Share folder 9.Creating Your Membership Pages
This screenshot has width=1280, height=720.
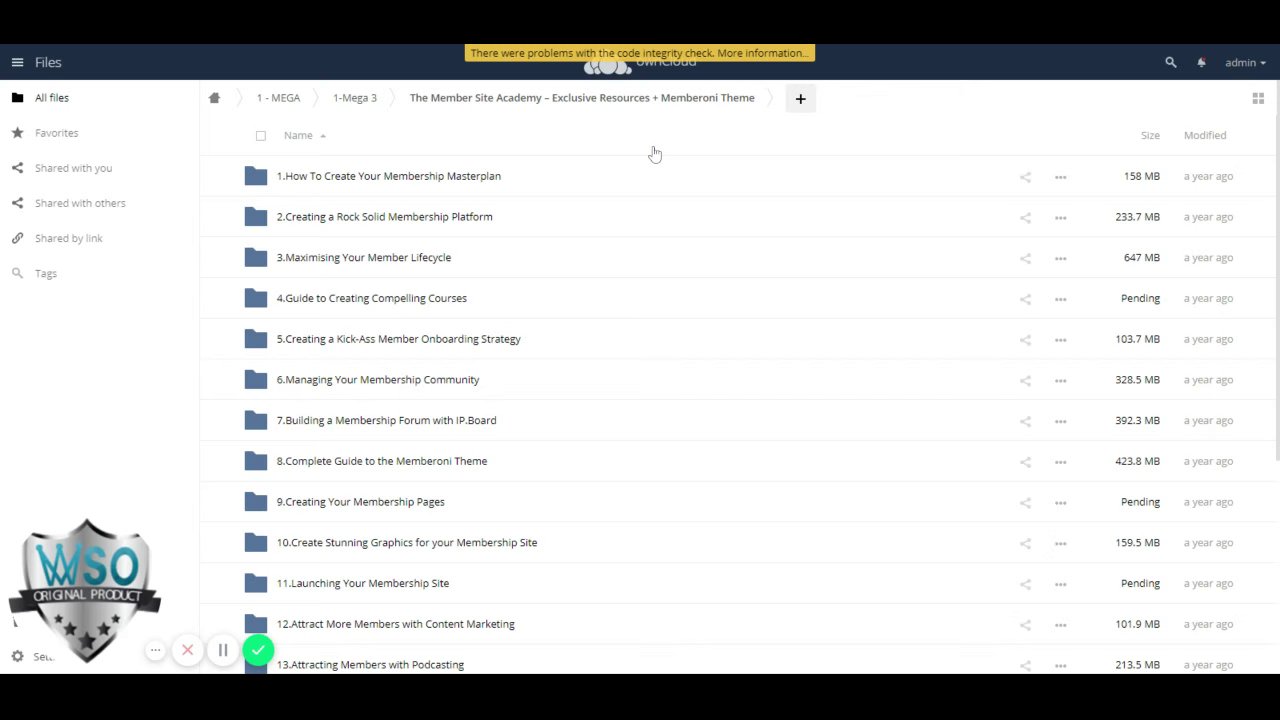point(1025,503)
